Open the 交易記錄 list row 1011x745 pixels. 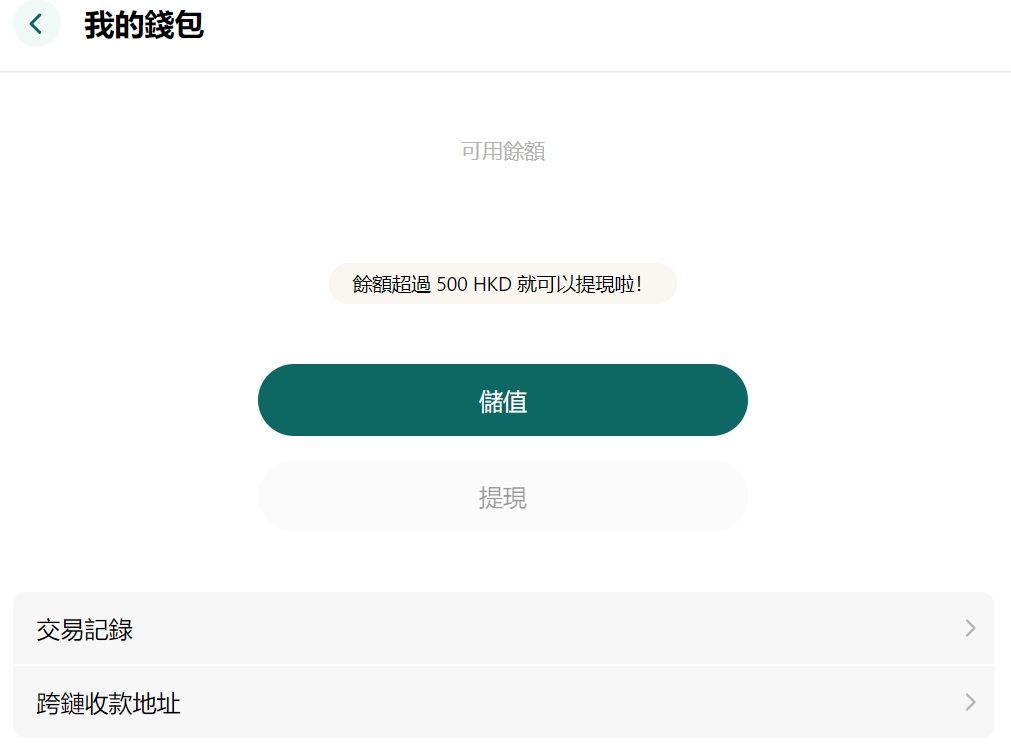click(503, 628)
